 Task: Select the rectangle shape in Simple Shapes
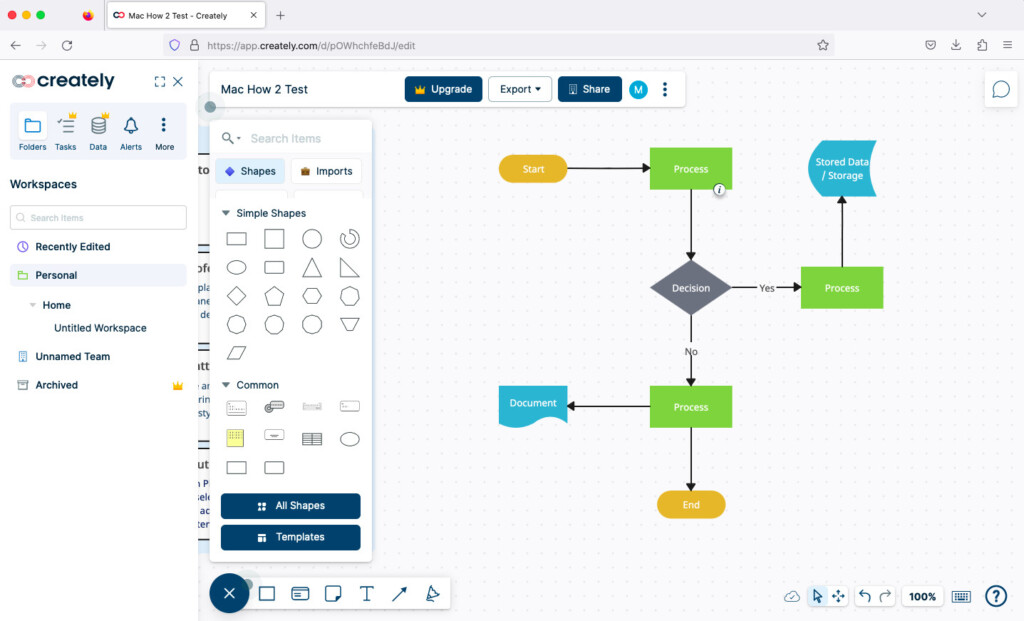tap(236, 239)
